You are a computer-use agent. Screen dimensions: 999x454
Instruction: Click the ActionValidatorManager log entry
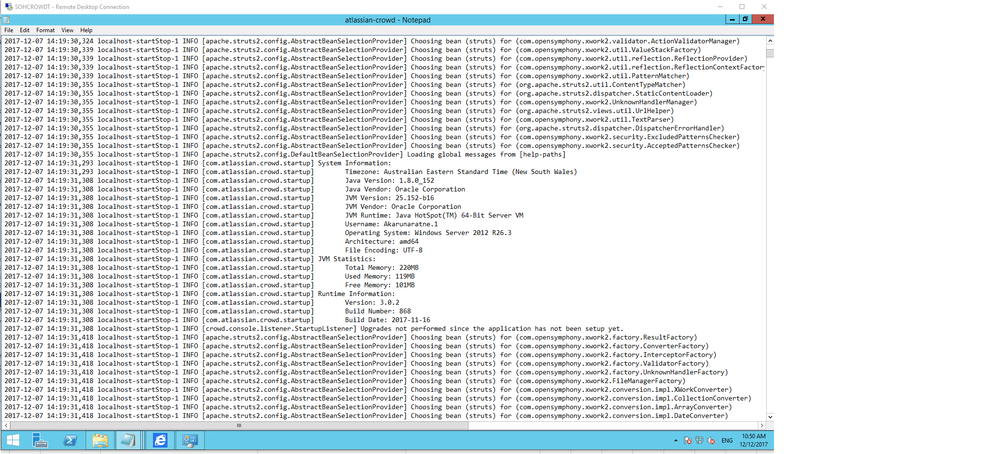coord(370,41)
